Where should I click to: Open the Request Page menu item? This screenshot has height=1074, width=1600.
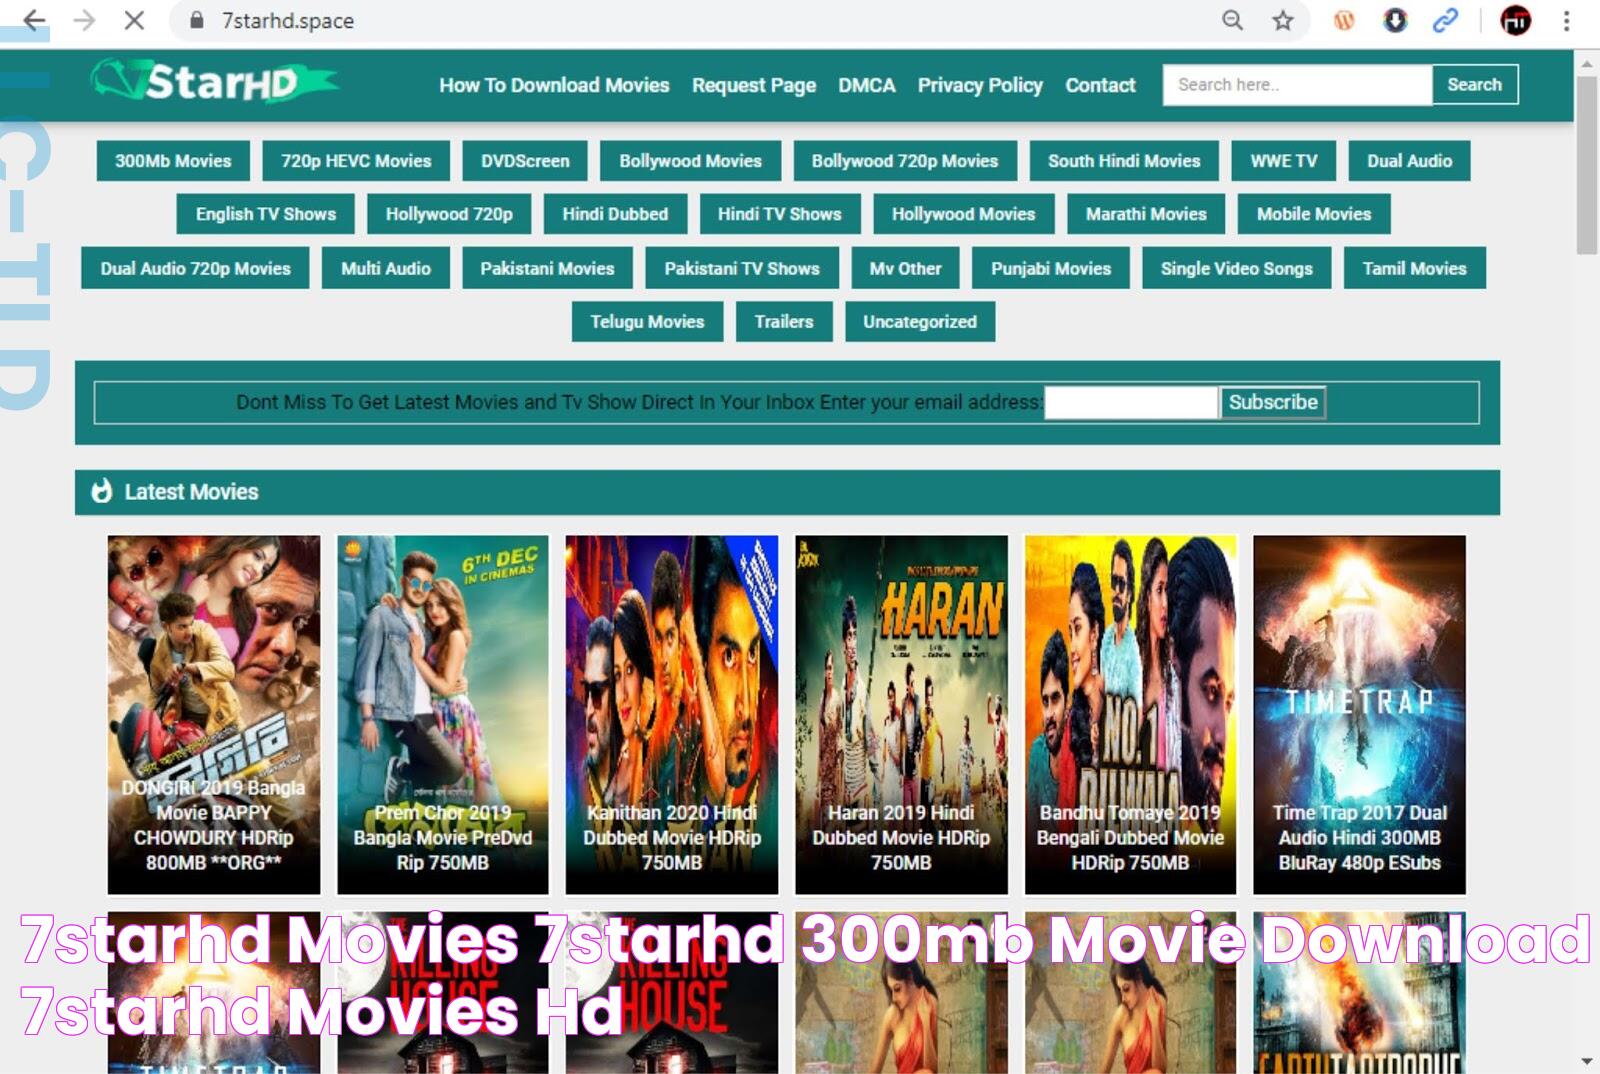[754, 85]
